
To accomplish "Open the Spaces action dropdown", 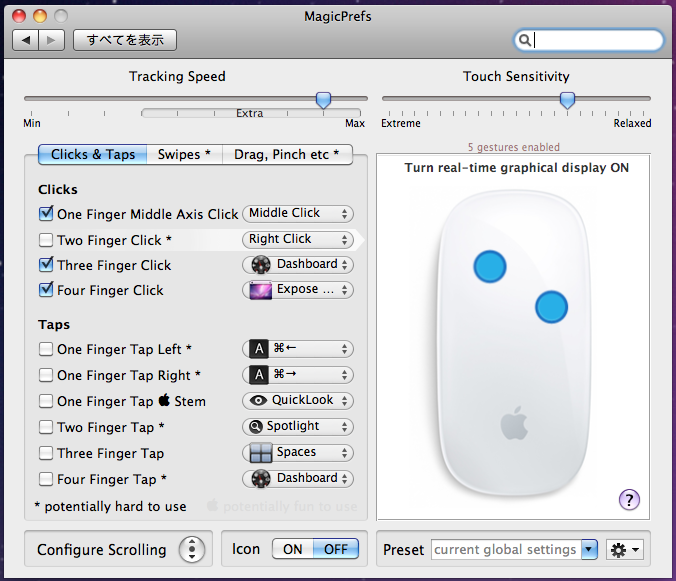I will [x=298, y=452].
